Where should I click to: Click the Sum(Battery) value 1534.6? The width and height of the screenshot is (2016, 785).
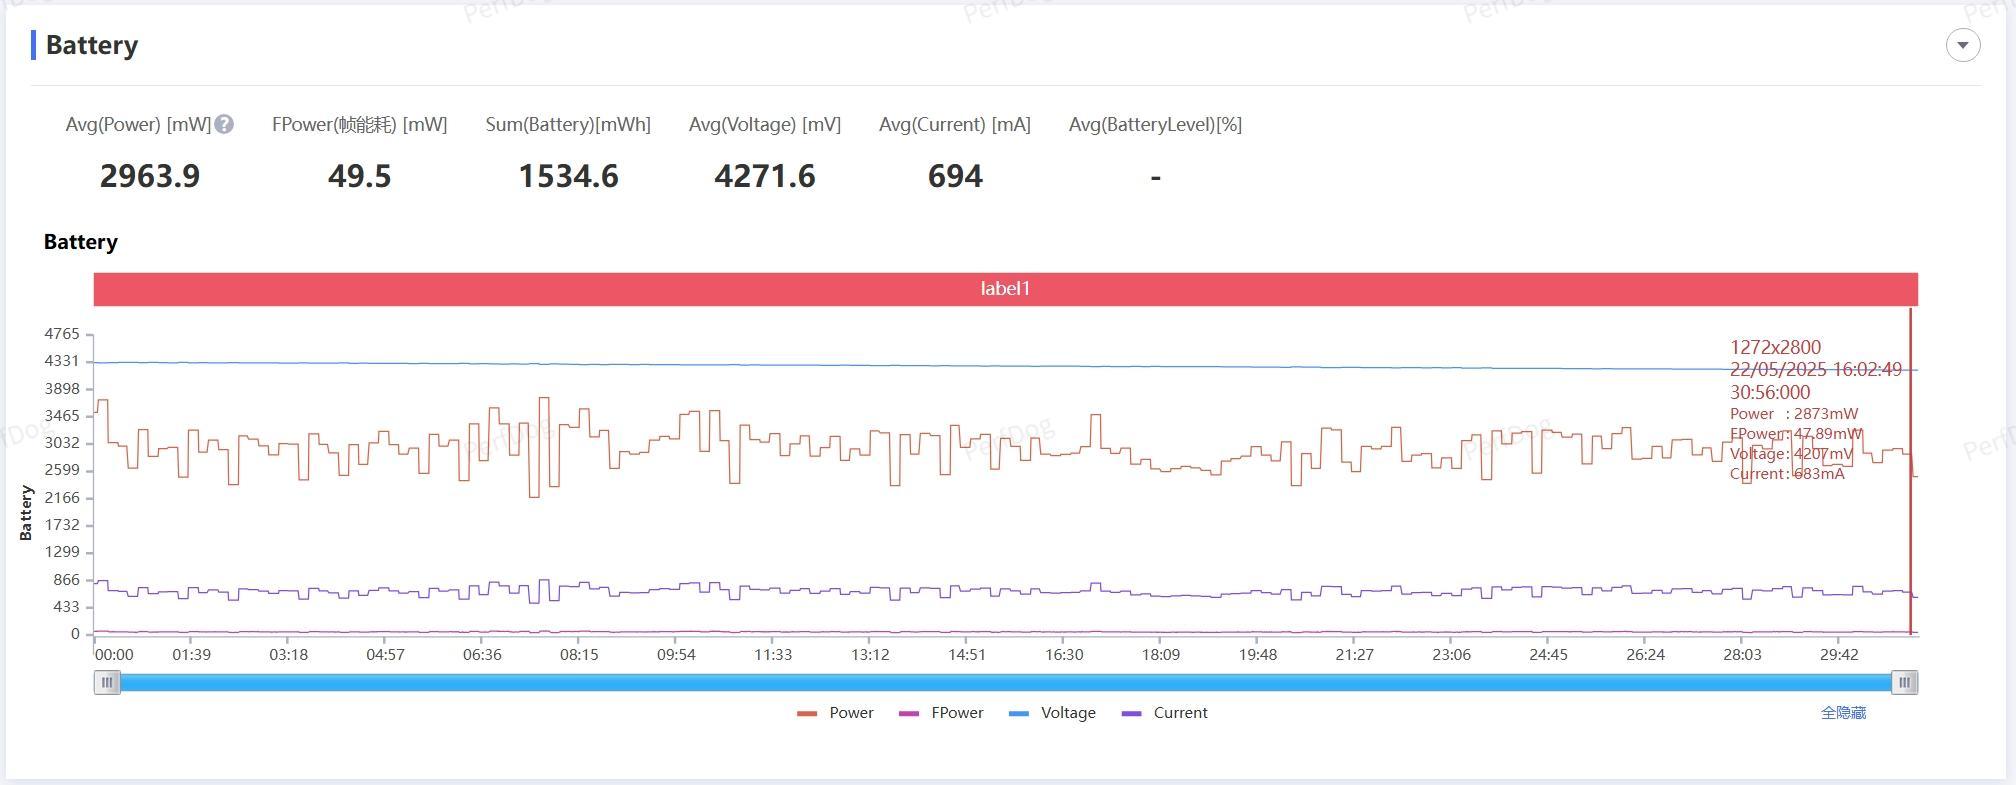coord(568,176)
